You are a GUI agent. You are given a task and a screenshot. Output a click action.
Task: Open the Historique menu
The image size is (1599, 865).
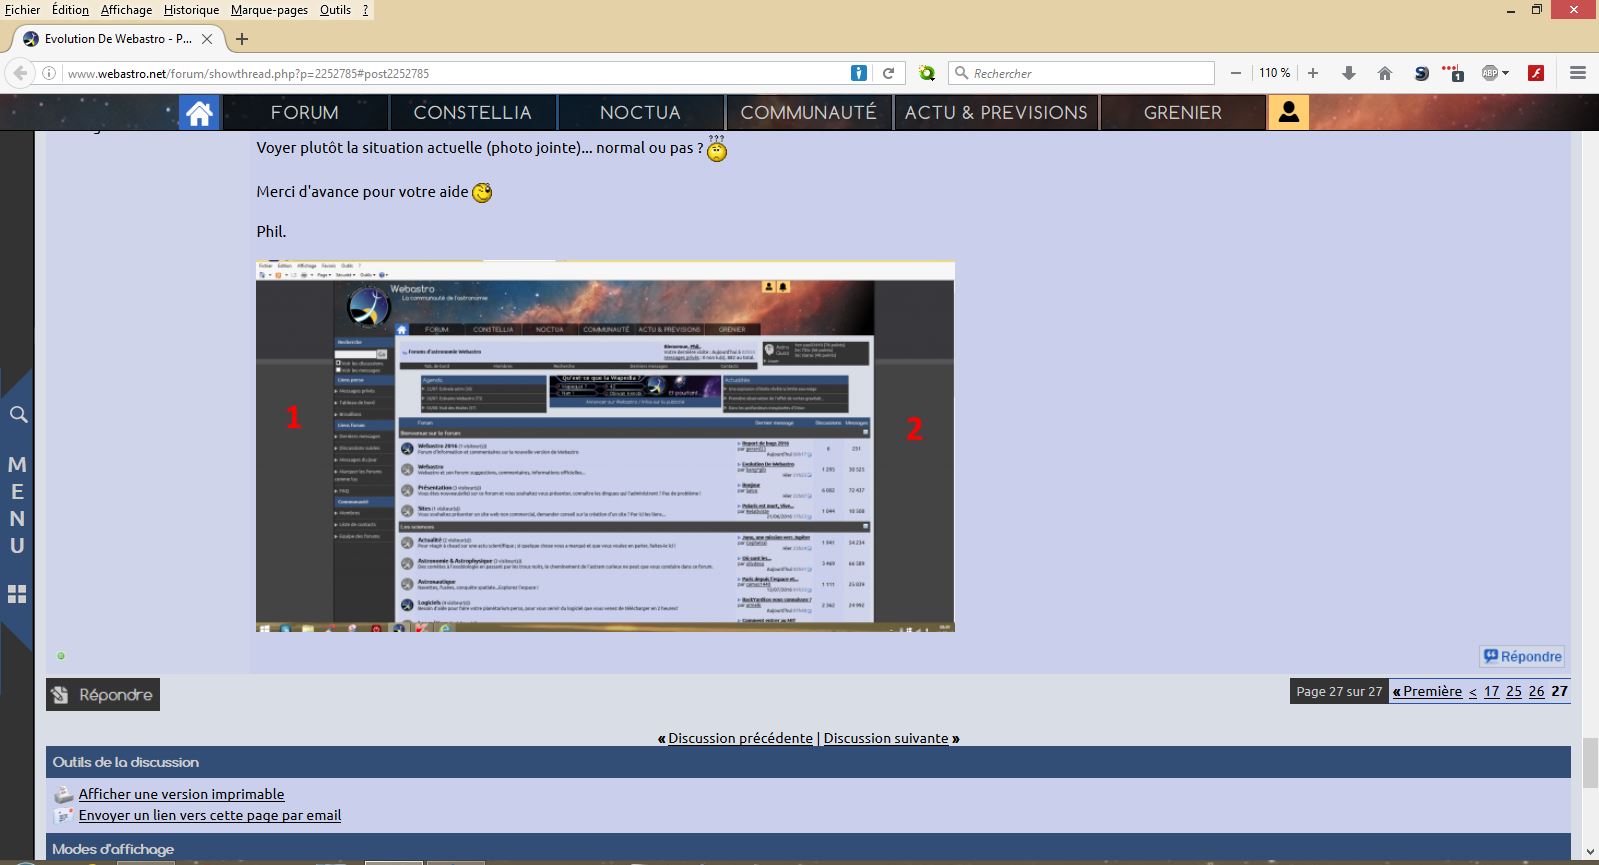191,10
